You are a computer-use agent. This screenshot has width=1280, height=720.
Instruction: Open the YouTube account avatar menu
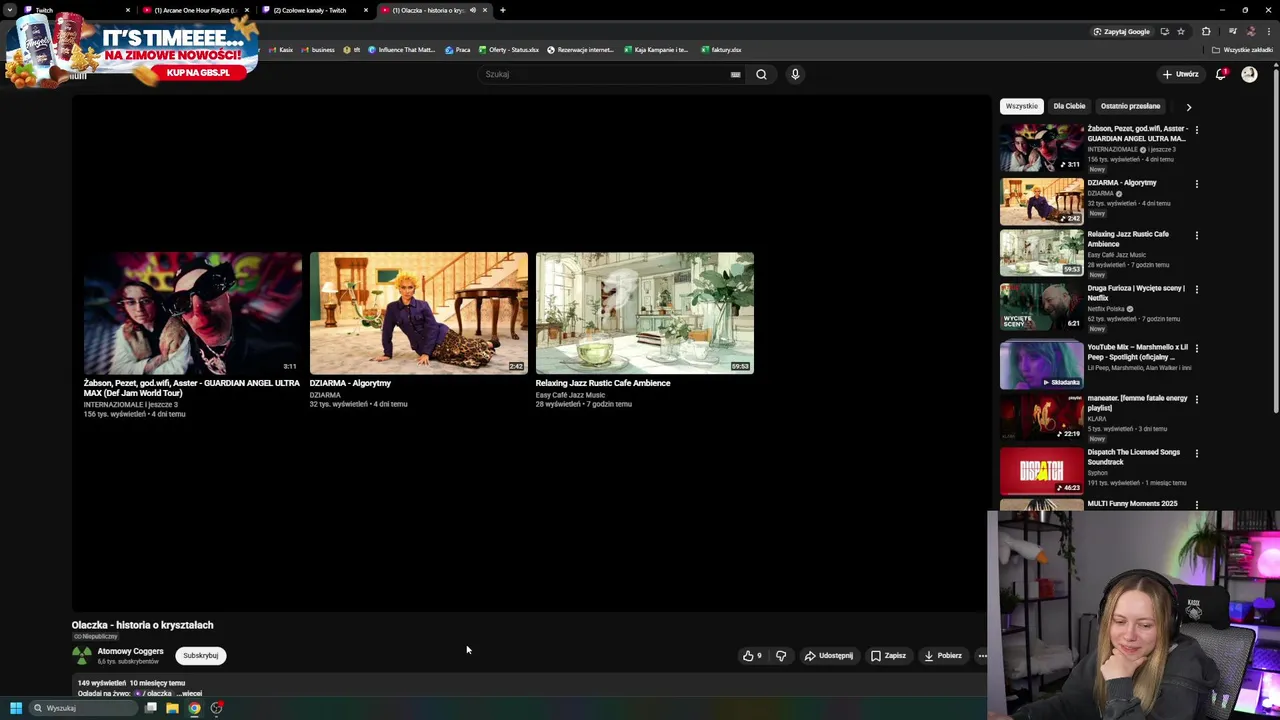(x=1249, y=74)
